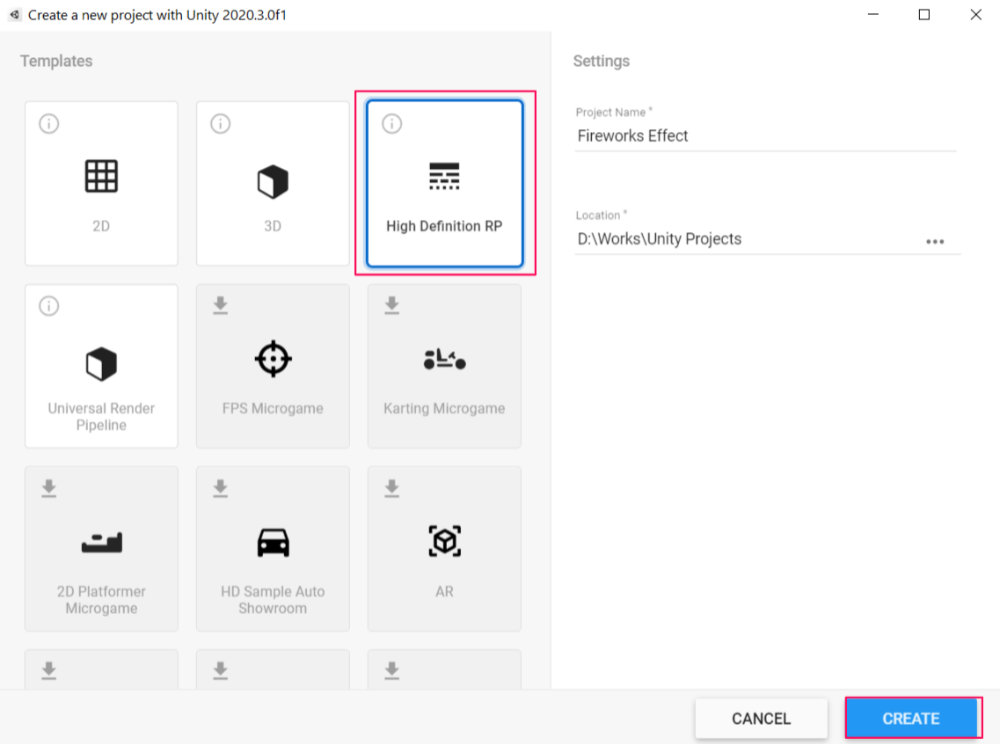Screen dimensions: 1000x744
Task: Click download icon below 2D Platformer Microgame
Action: [49, 671]
